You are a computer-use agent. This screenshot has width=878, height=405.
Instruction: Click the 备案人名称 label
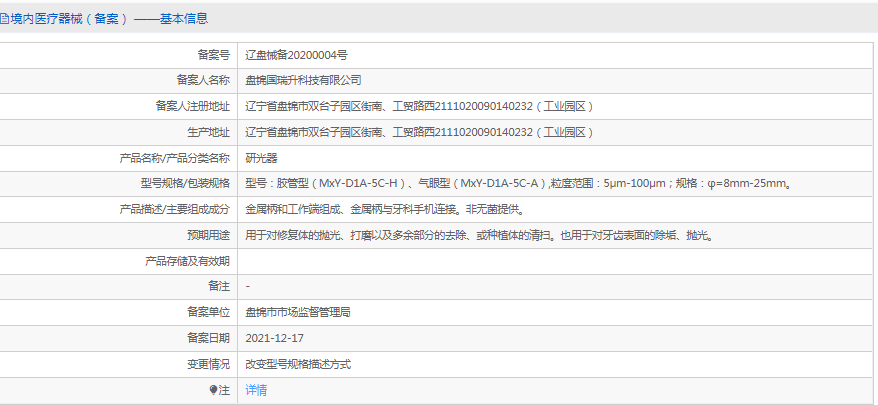203,80
